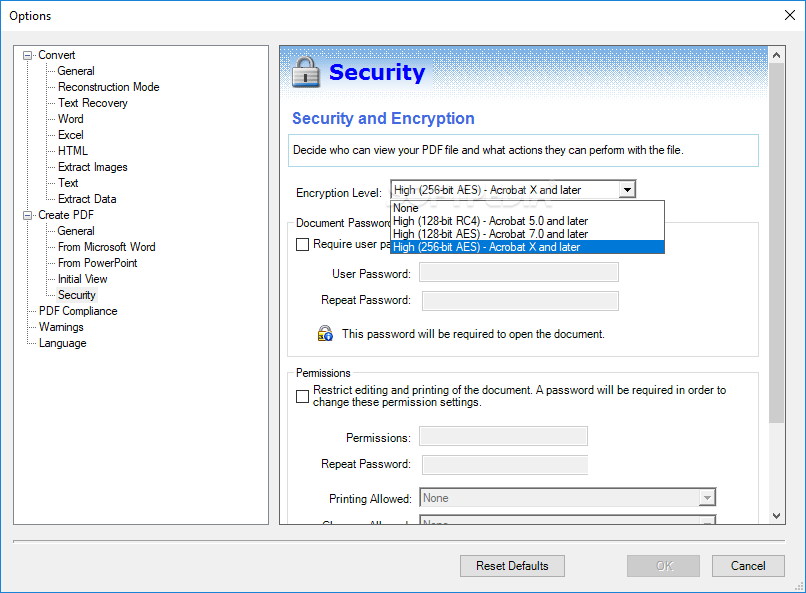Click the Reset Defaults button
This screenshot has height=593, width=806.
(512, 566)
